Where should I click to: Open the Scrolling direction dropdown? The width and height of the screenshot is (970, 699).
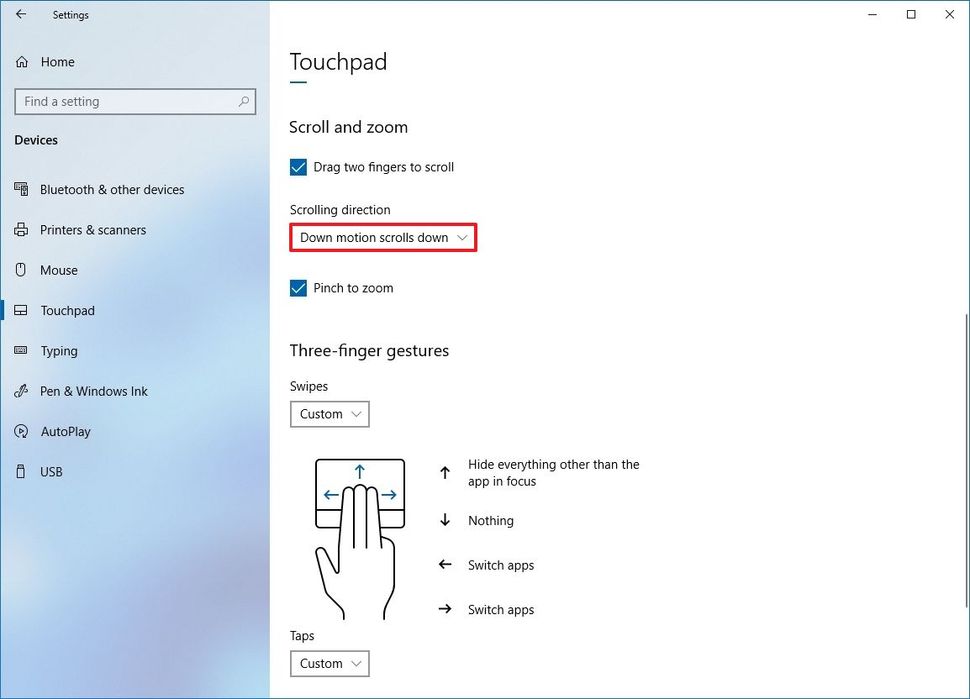pos(382,237)
